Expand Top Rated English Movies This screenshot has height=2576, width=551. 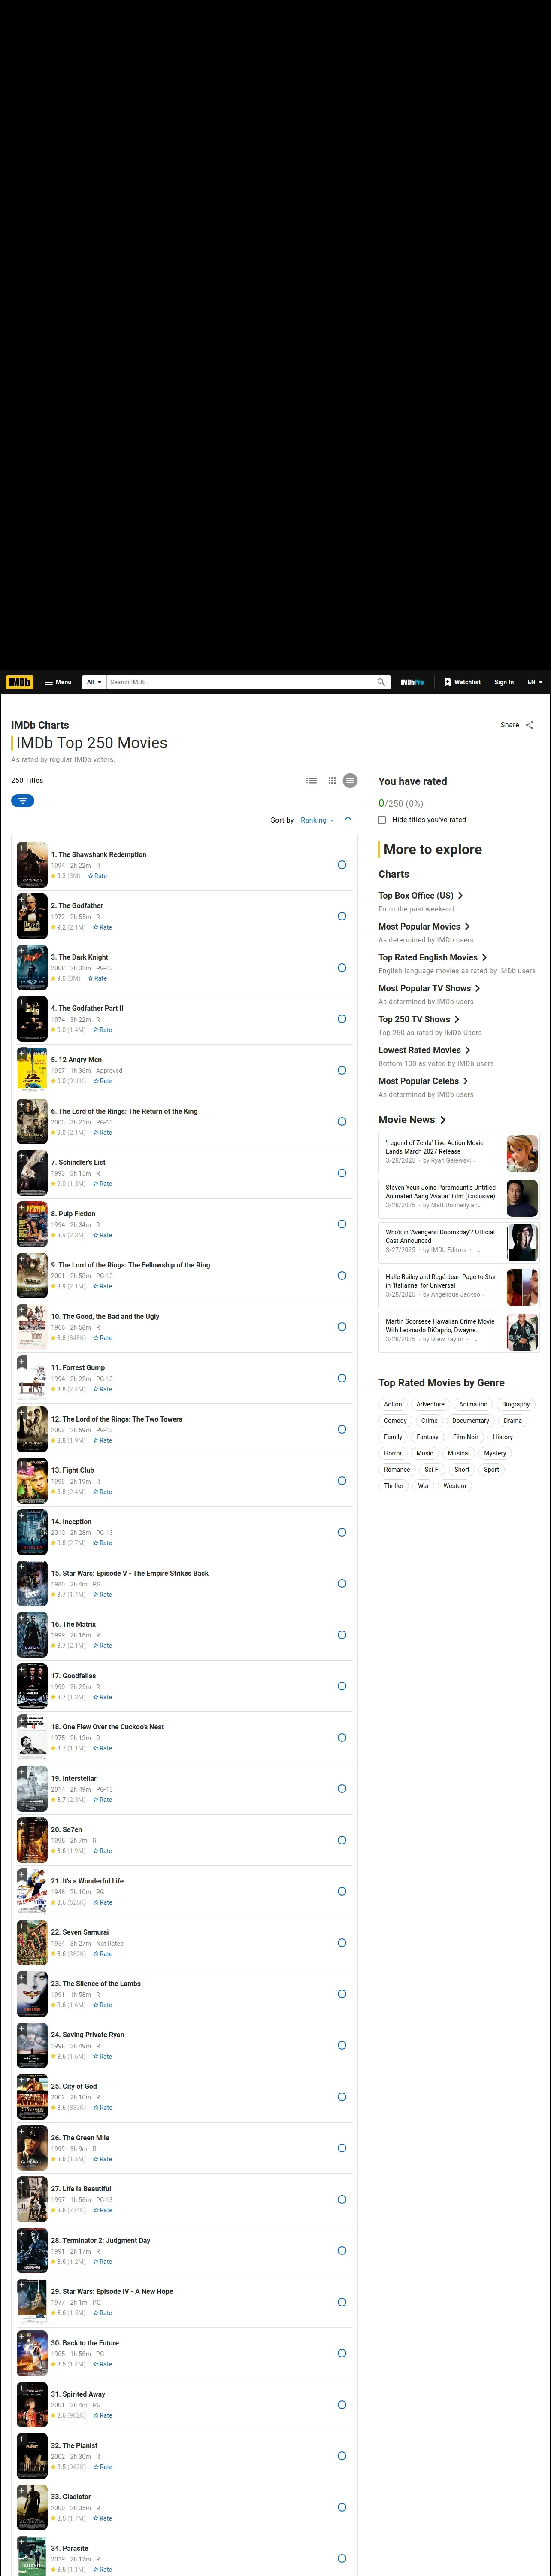433,957
